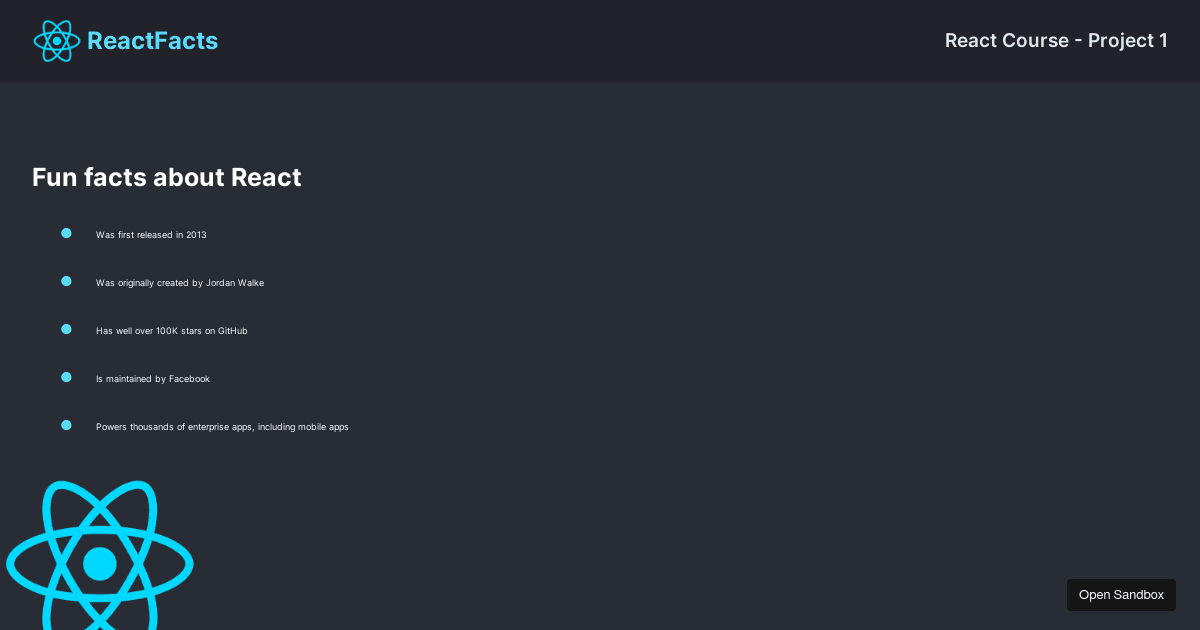
Task: Click the header React logo's center dot
Action: [57, 41]
